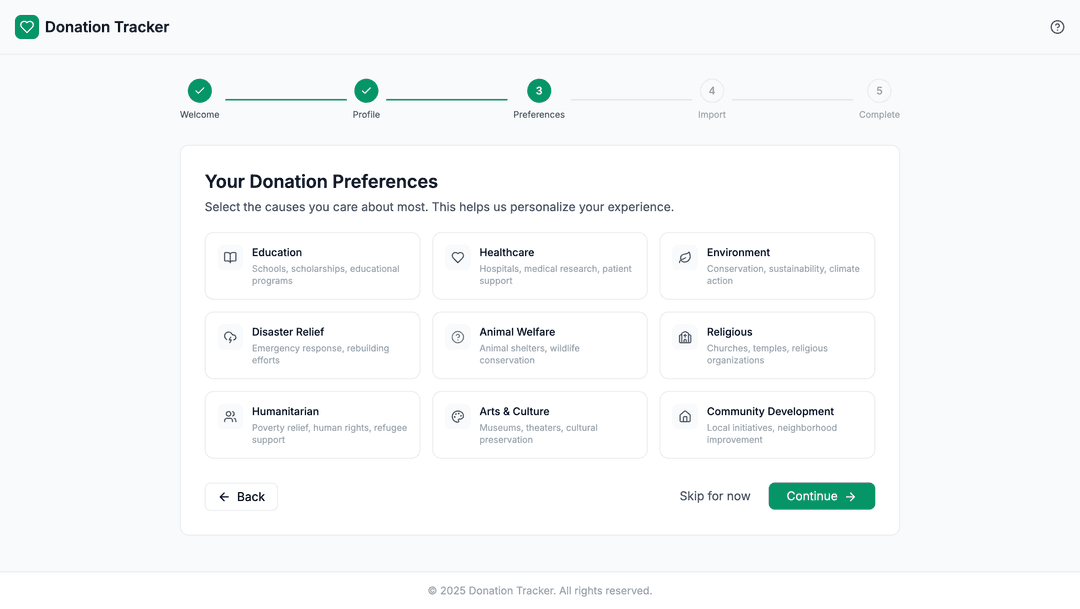
Task: Click the leaf icon on the Environment card
Action: coord(685,258)
